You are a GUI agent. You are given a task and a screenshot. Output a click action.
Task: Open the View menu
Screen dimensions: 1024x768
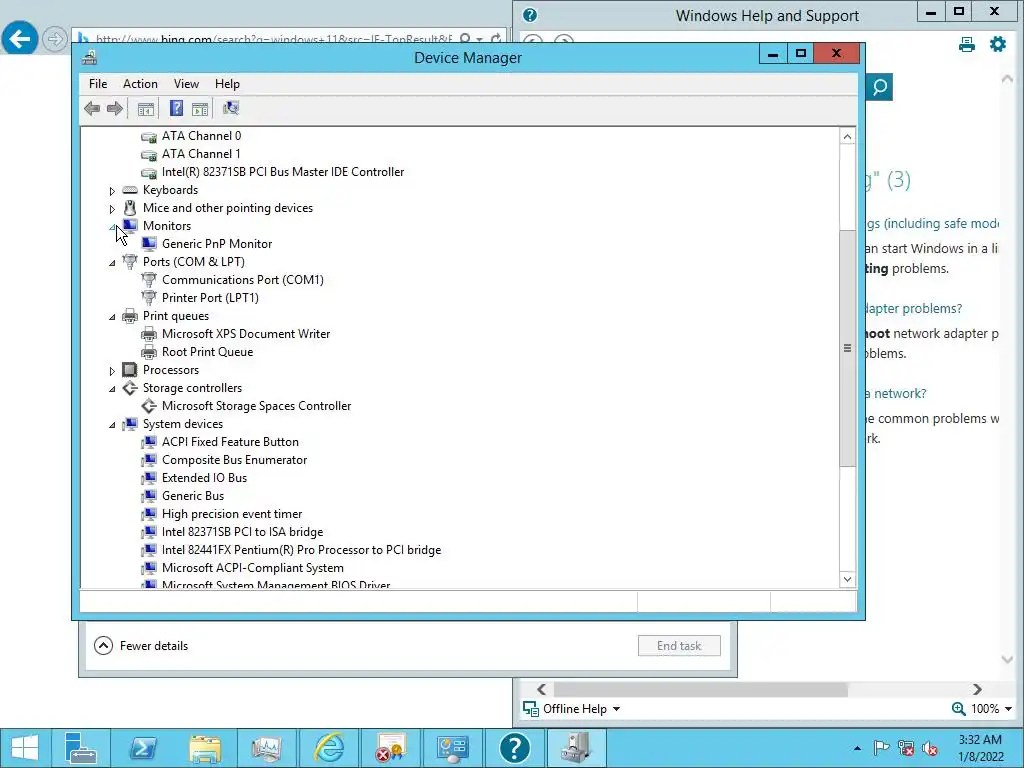(x=186, y=84)
